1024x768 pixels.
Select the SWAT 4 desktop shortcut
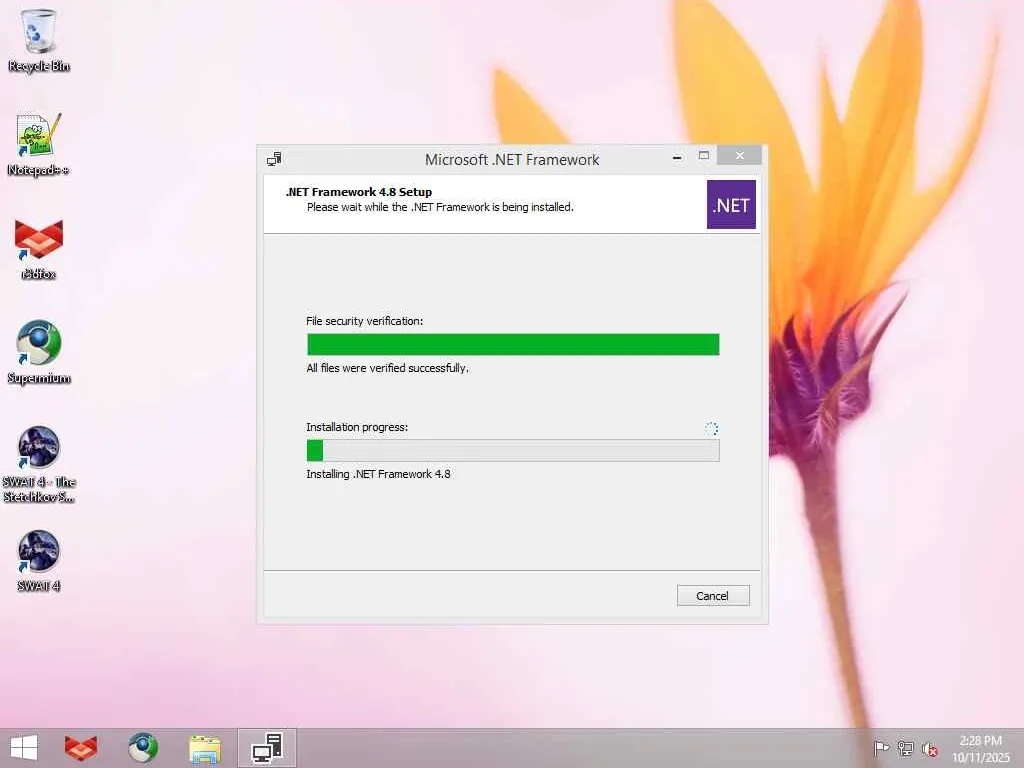click(x=39, y=560)
